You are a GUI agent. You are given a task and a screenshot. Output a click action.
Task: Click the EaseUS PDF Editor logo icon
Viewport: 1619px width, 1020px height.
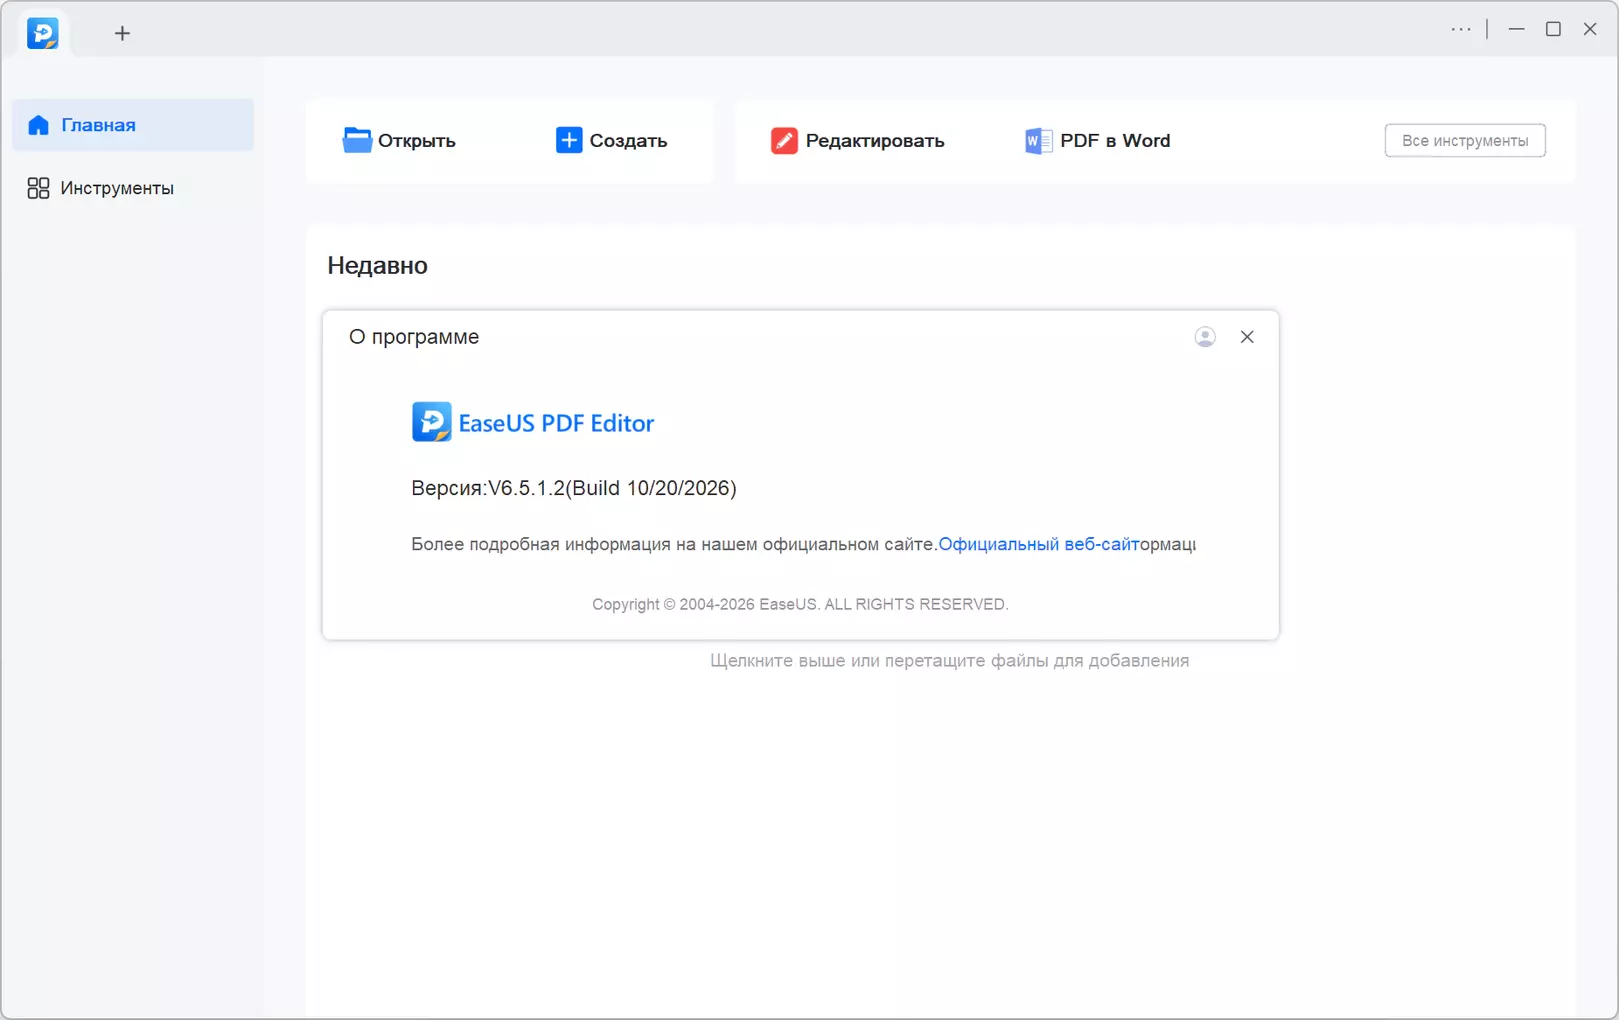coord(431,422)
